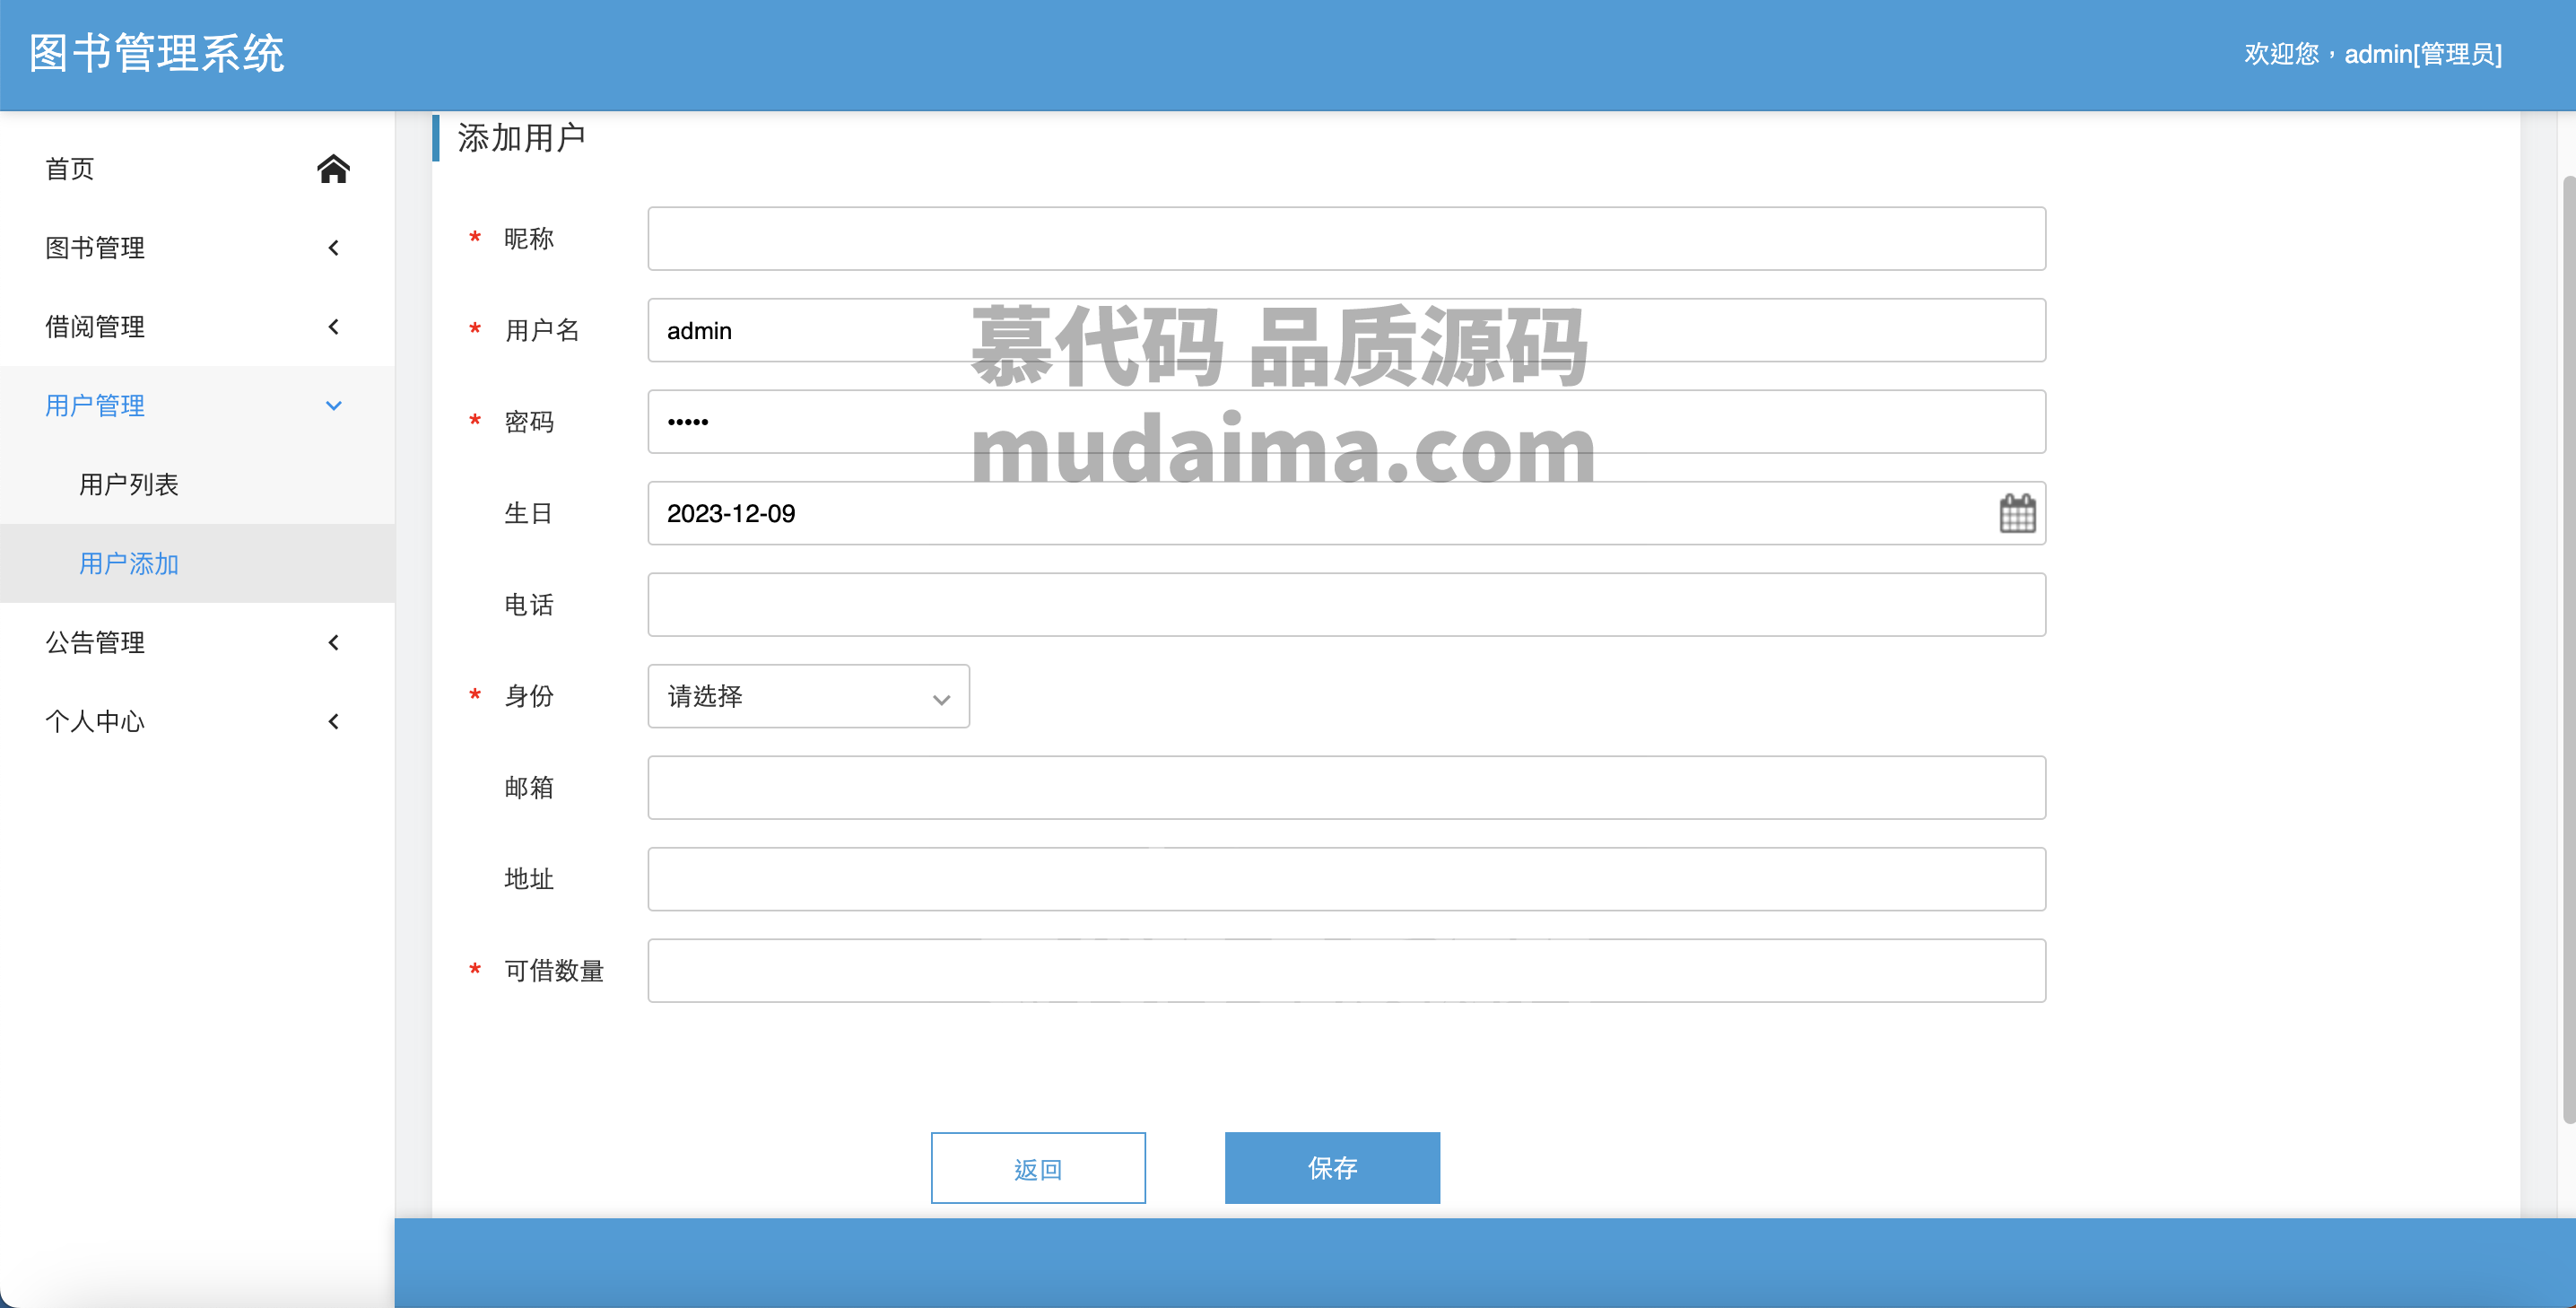Click the 用户名 field containing admin
This screenshot has height=1308, width=2576.
(x=1346, y=330)
